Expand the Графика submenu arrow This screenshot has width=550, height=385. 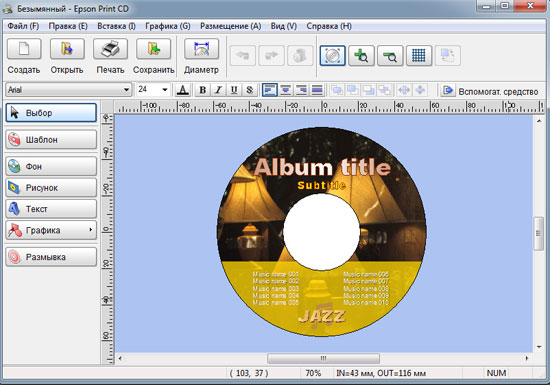[x=90, y=230]
